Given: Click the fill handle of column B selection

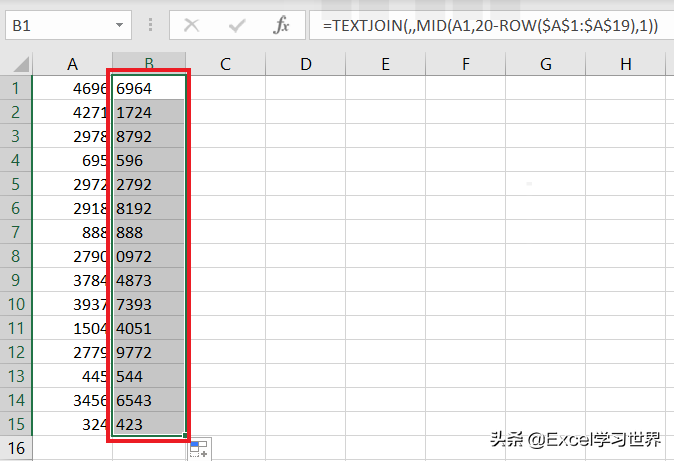Looking at the screenshot, I should coord(185,436).
